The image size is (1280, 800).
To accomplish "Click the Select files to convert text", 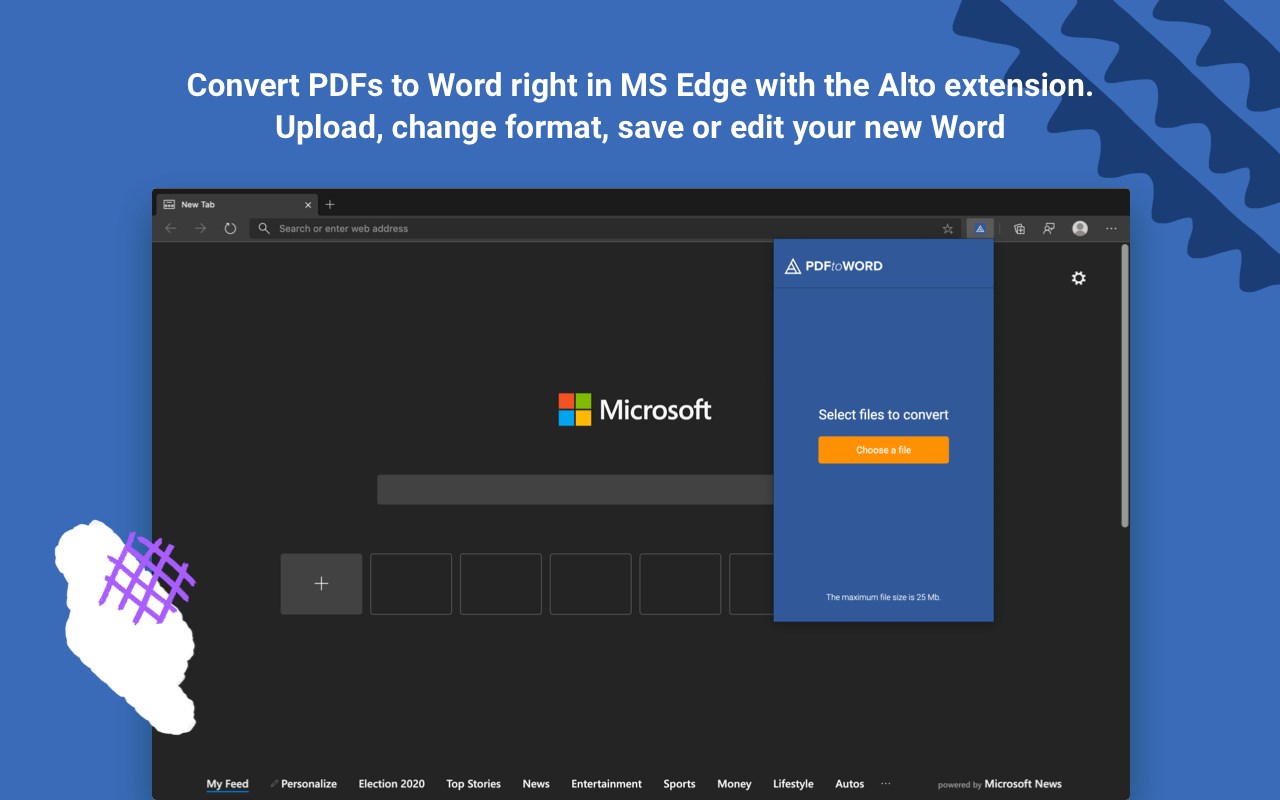I will pyautogui.click(x=883, y=415).
